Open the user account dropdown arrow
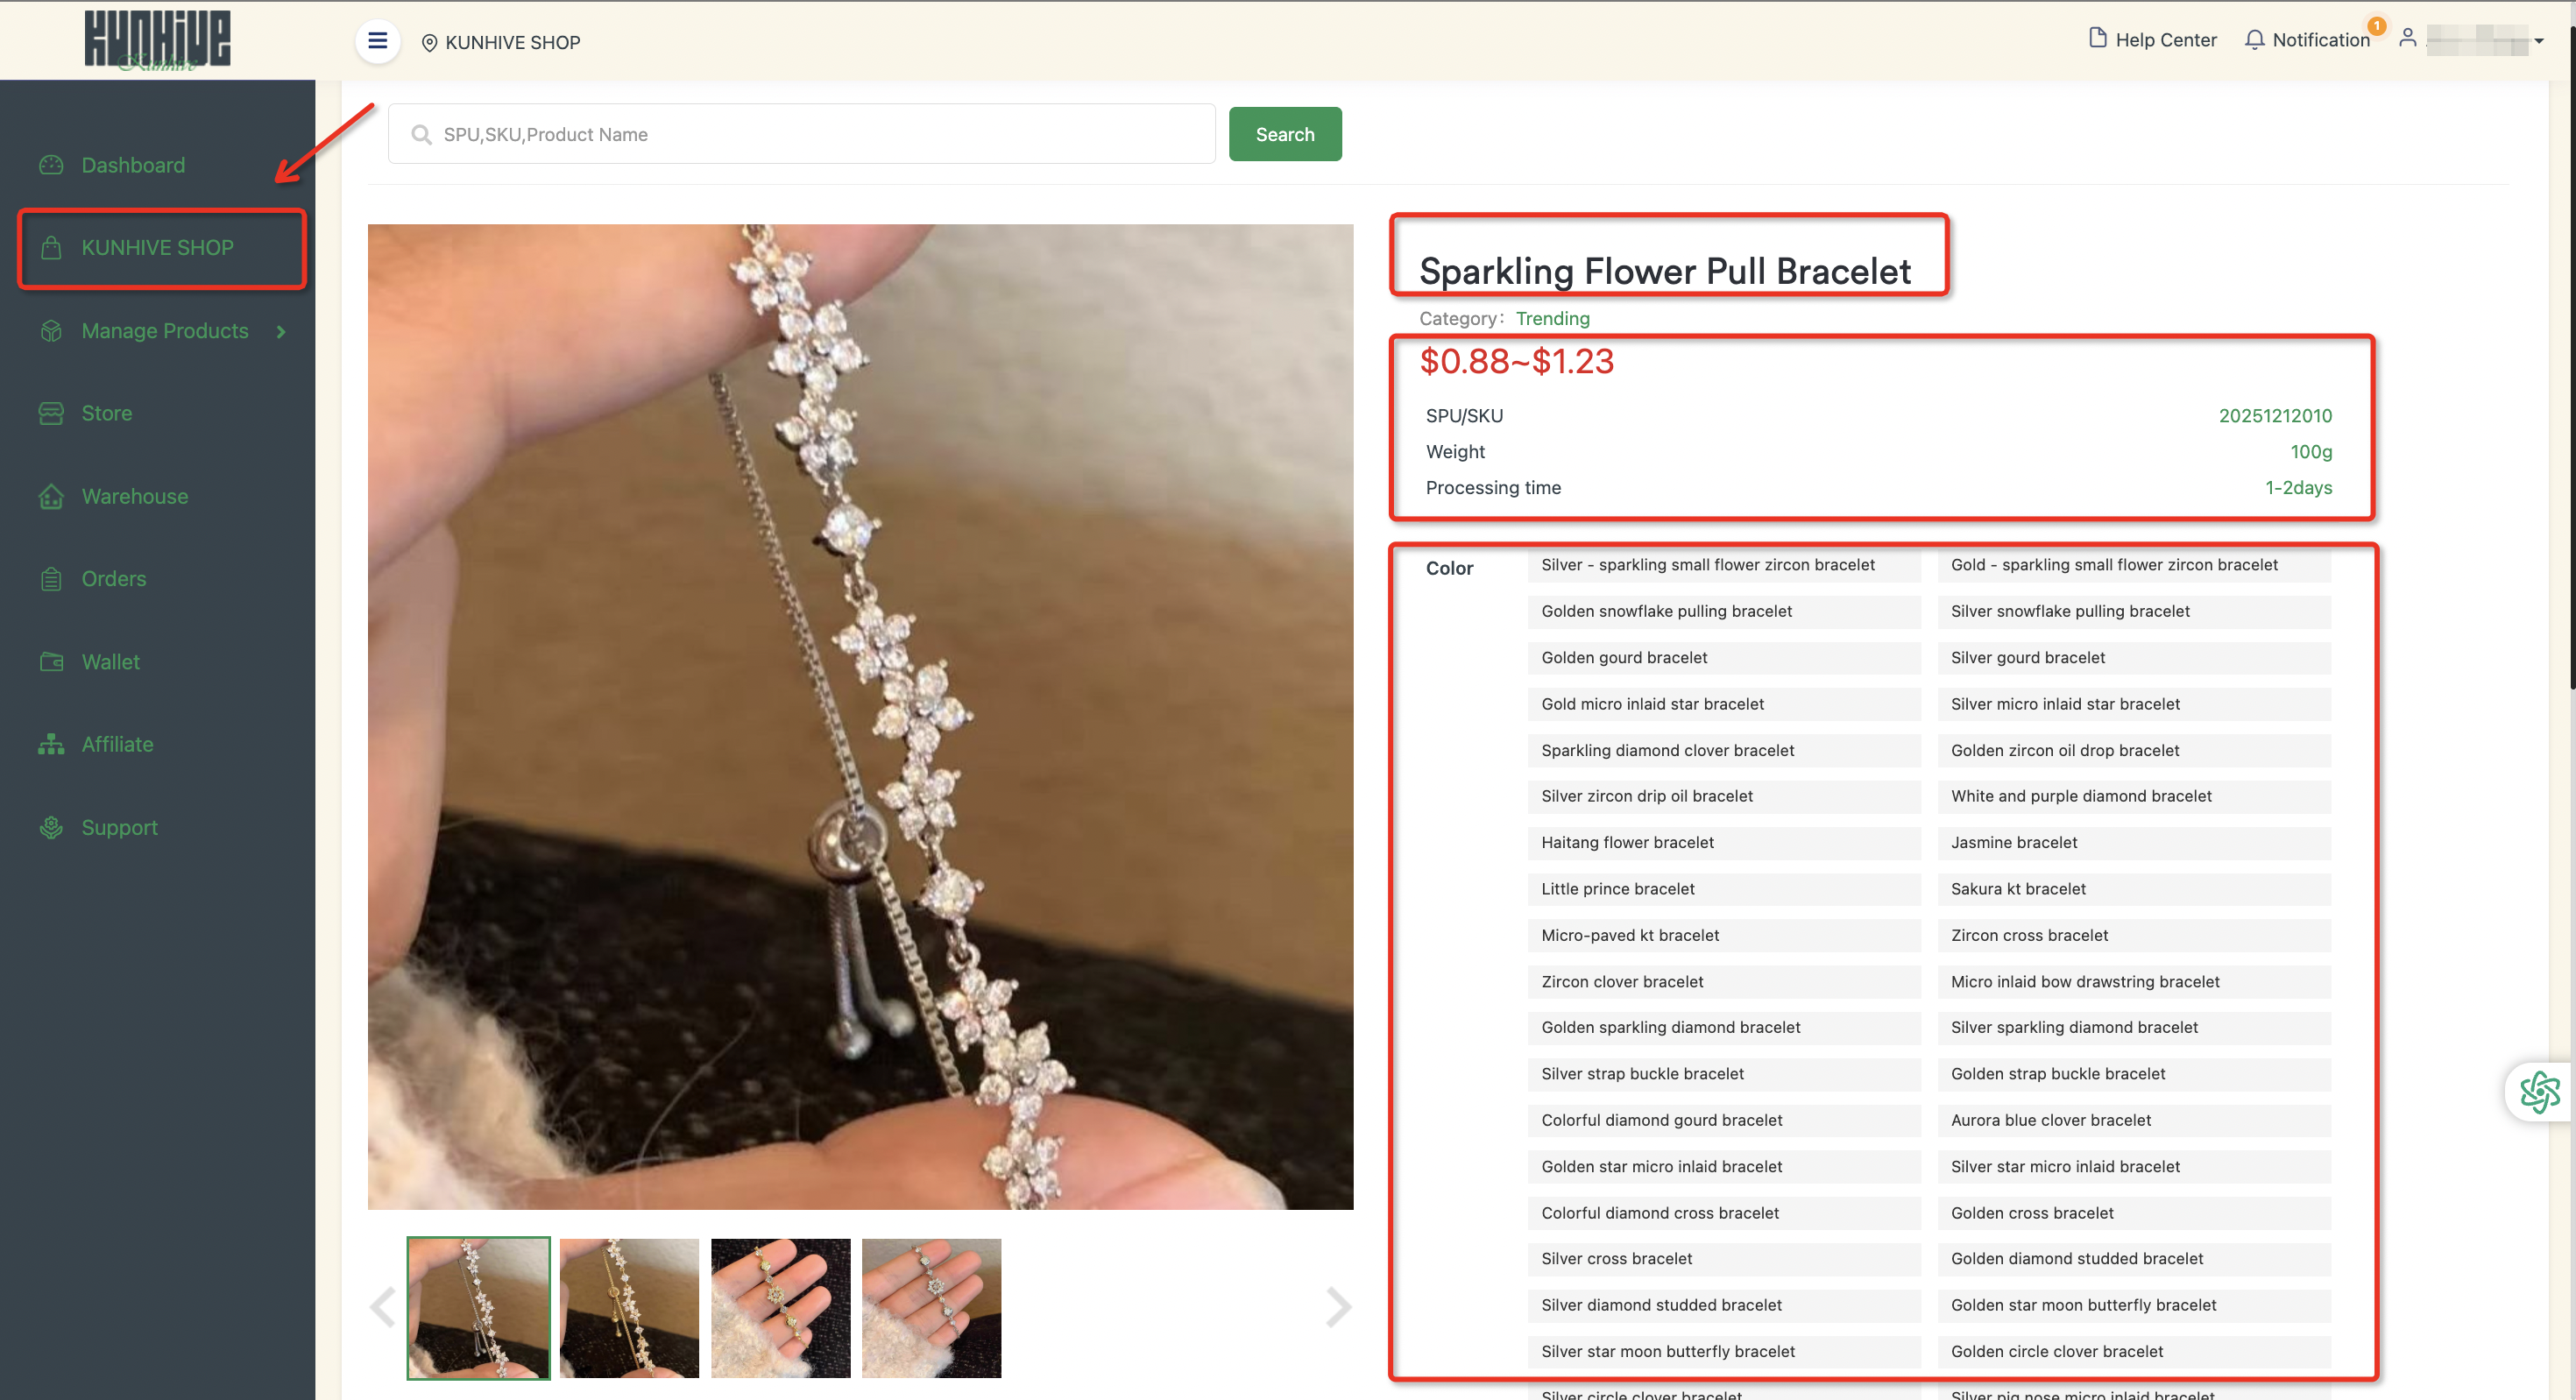2576x1400 pixels. pyautogui.click(x=2539, y=41)
